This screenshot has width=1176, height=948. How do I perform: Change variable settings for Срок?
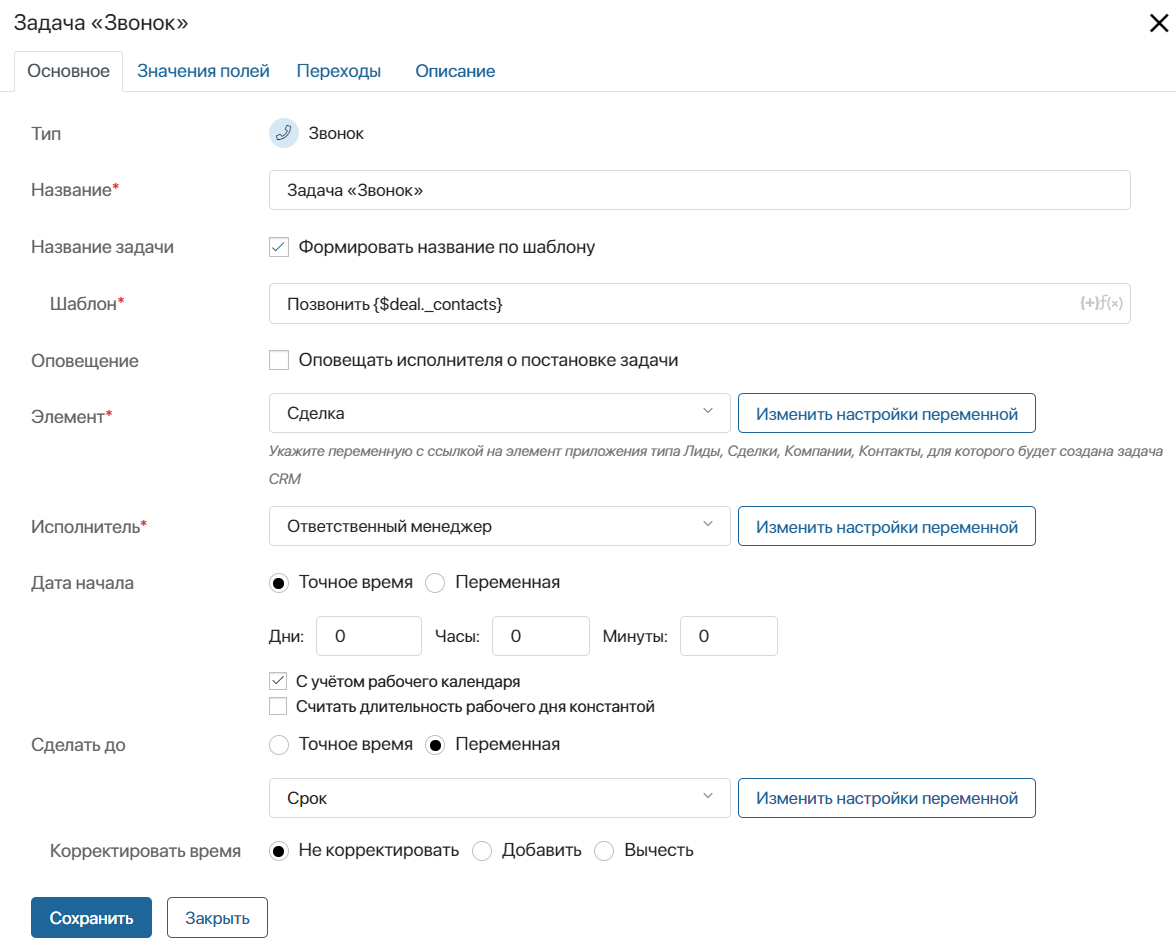(886, 798)
